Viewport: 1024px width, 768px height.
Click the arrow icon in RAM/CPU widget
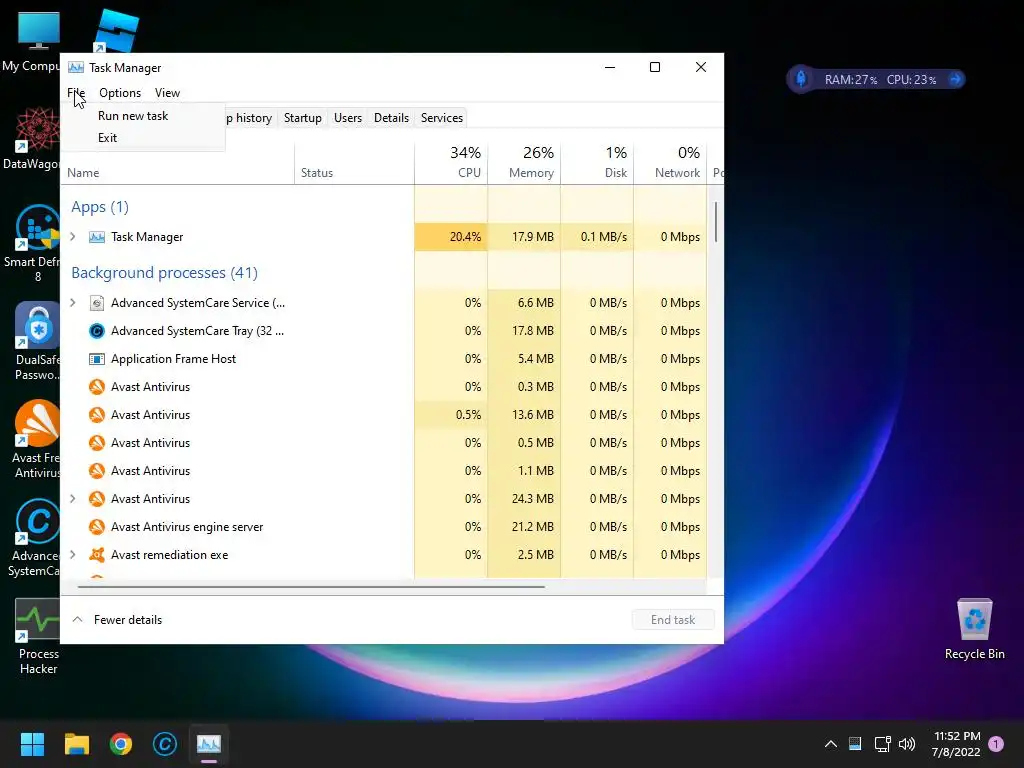click(x=955, y=79)
